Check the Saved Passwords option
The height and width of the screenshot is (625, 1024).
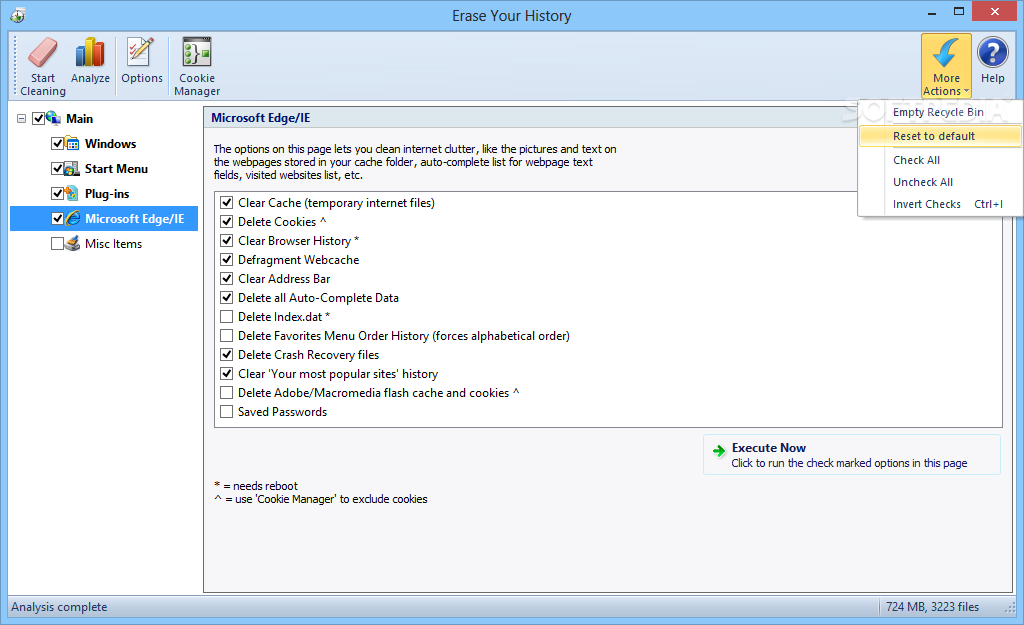tap(227, 412)
